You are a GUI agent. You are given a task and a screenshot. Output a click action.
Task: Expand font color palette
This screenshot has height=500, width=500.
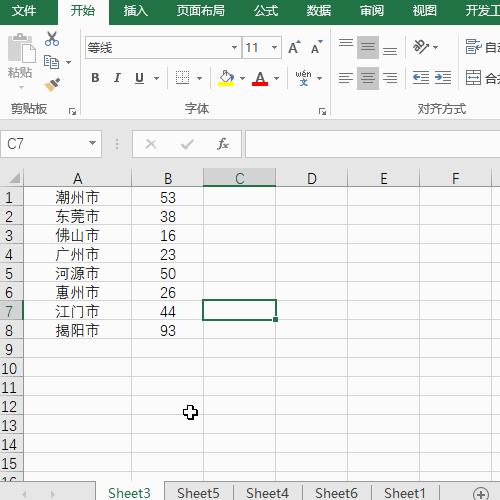276,78
